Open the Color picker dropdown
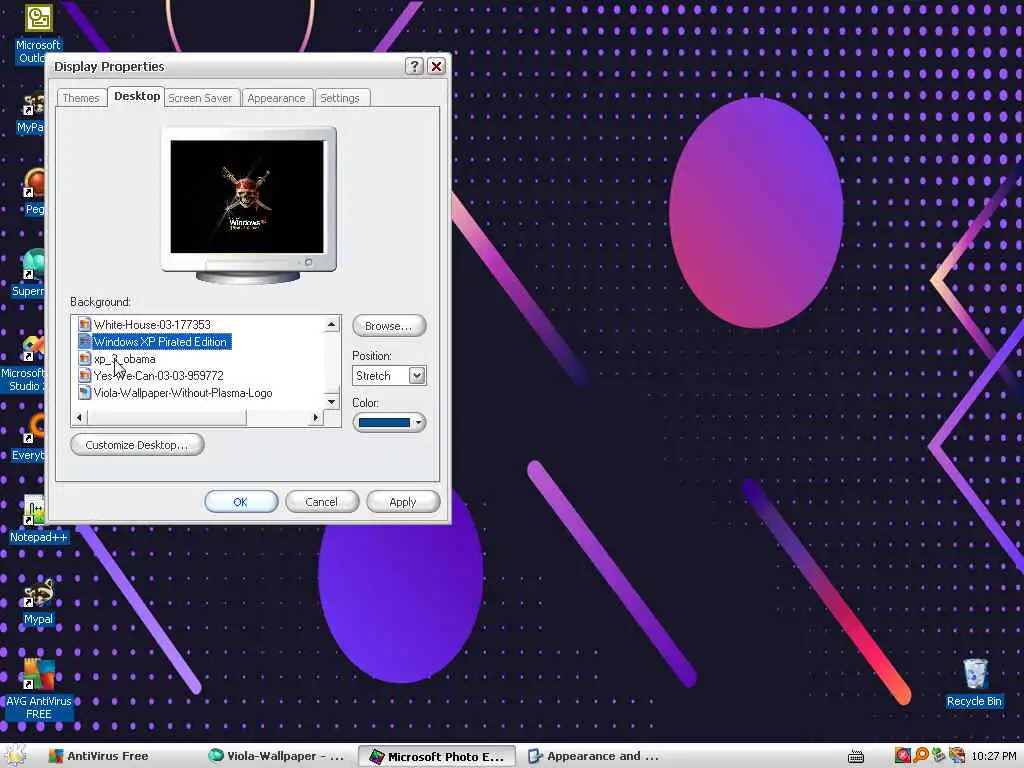Viewport: 1024px width, 768px height. click(x=389, y=423)
